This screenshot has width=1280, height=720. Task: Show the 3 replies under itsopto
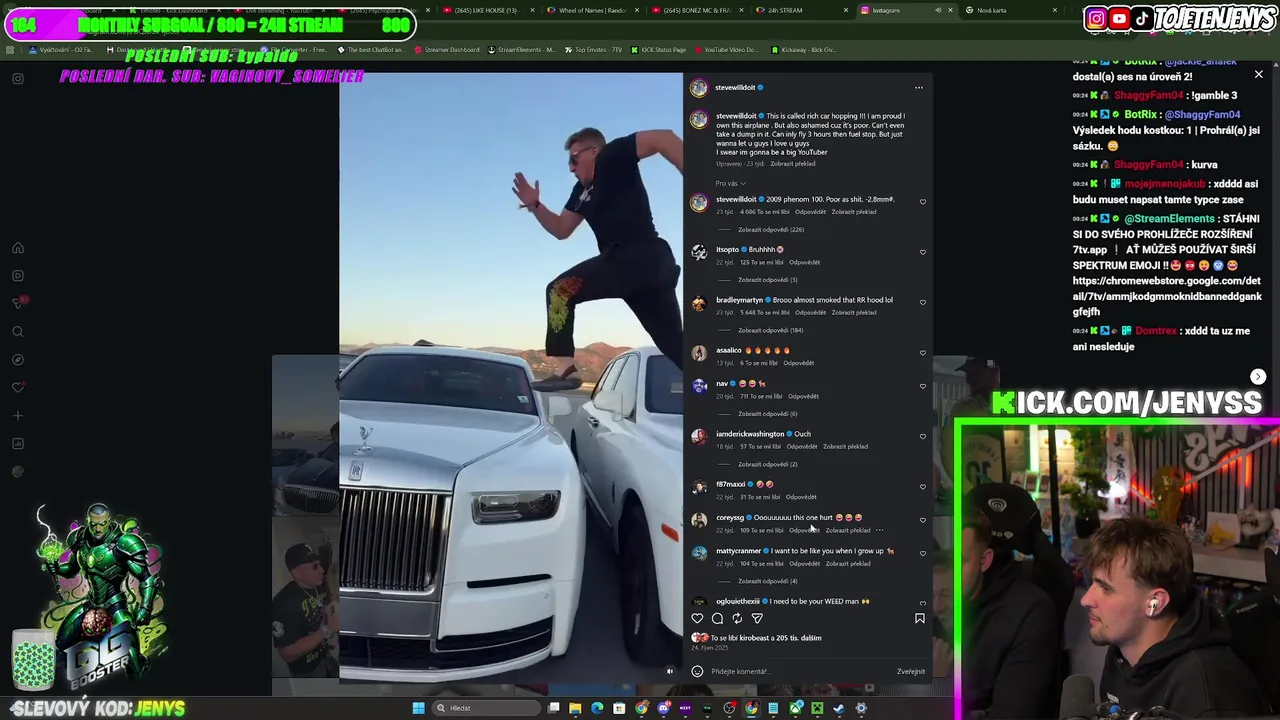[768, 279]
